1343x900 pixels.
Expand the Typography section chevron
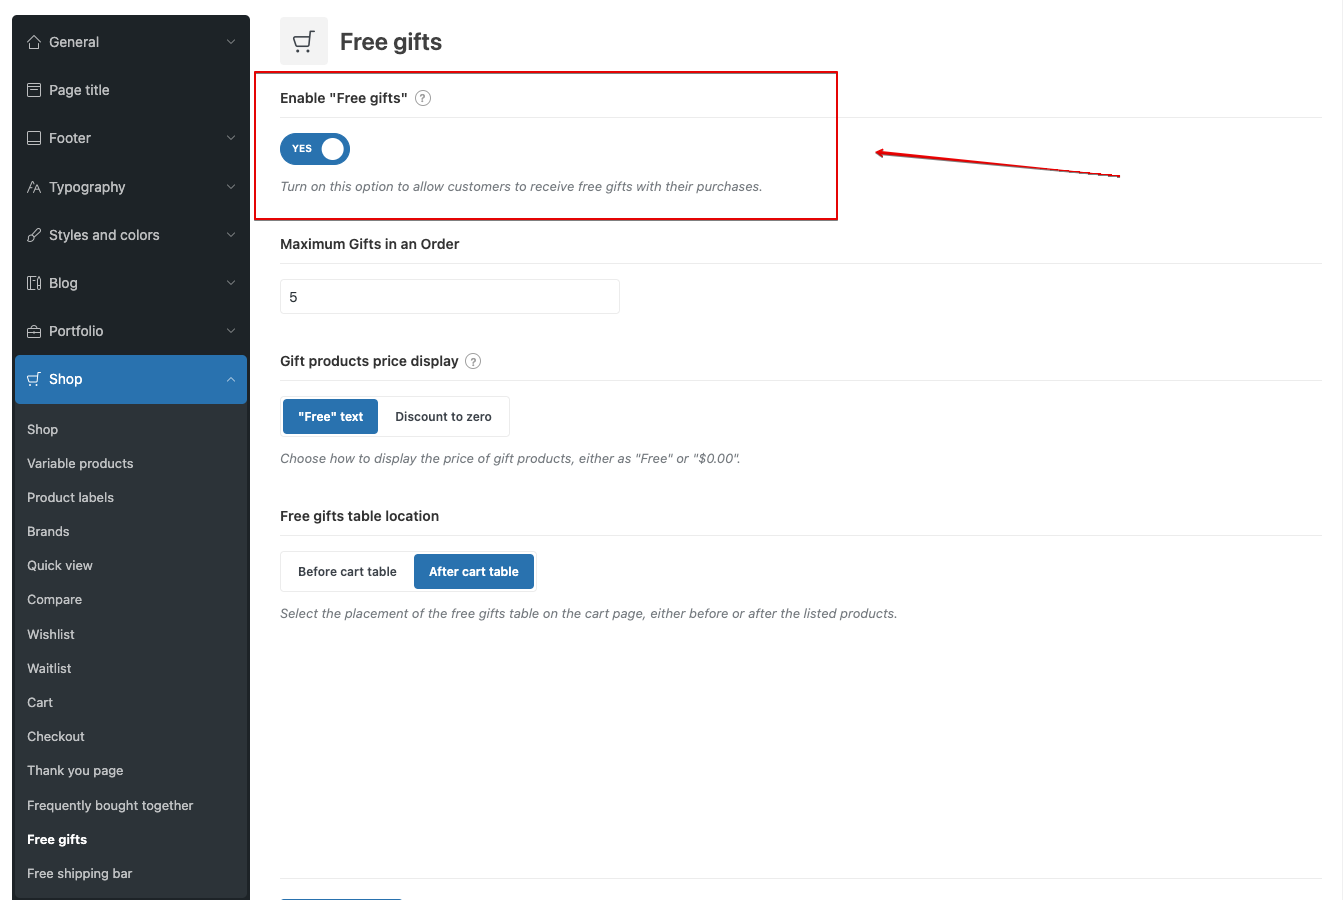click(231, 187)
